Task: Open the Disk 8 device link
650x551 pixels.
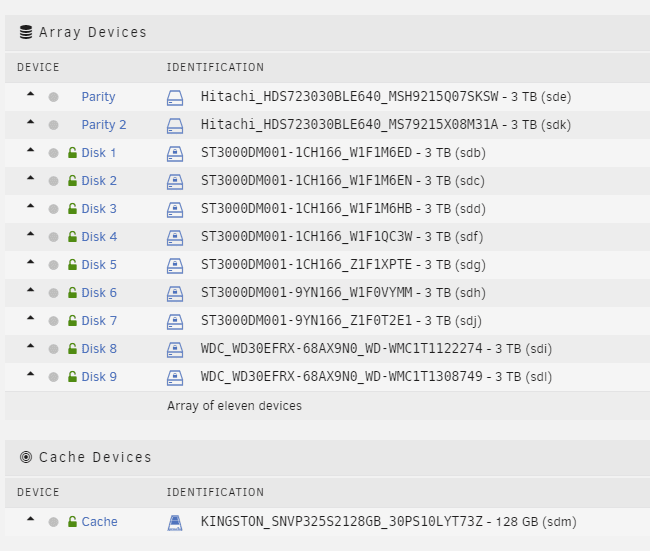Action: coord(99,349)
